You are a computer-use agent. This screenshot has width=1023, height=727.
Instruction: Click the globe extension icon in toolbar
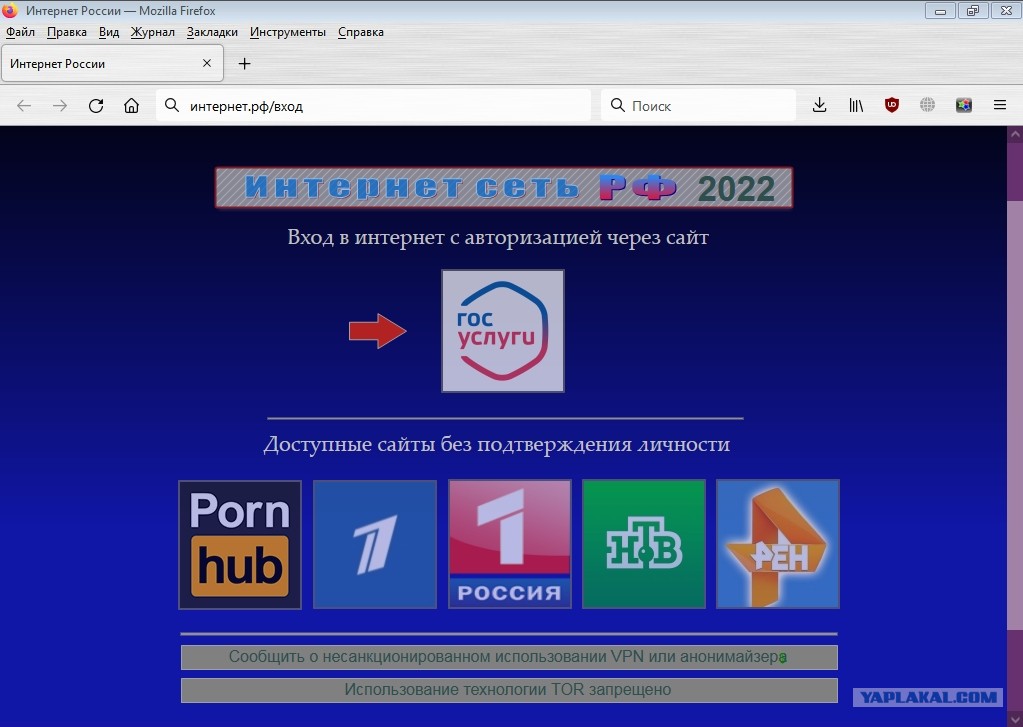point(928,105)
